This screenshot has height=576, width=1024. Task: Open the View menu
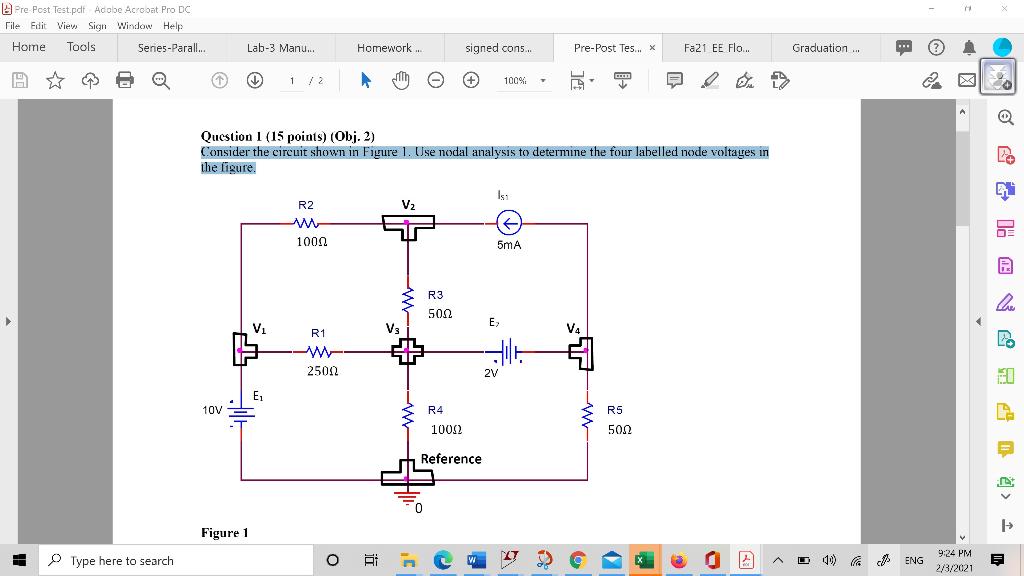(x=67, y=25)
